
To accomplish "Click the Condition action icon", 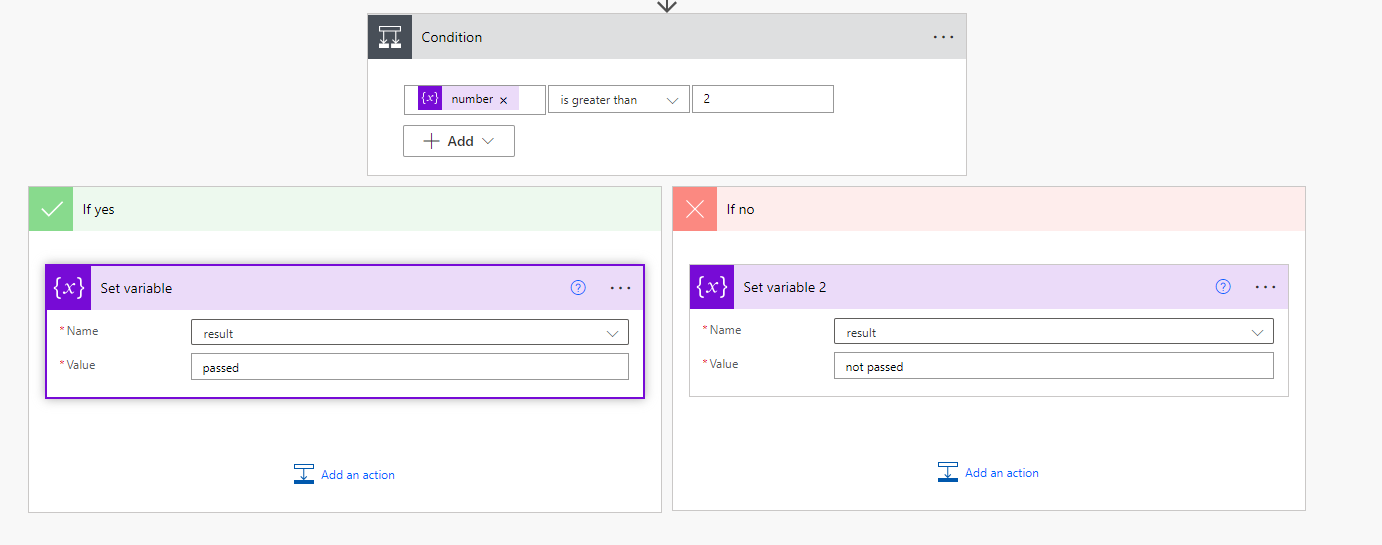I will click(x=390, y=37).
